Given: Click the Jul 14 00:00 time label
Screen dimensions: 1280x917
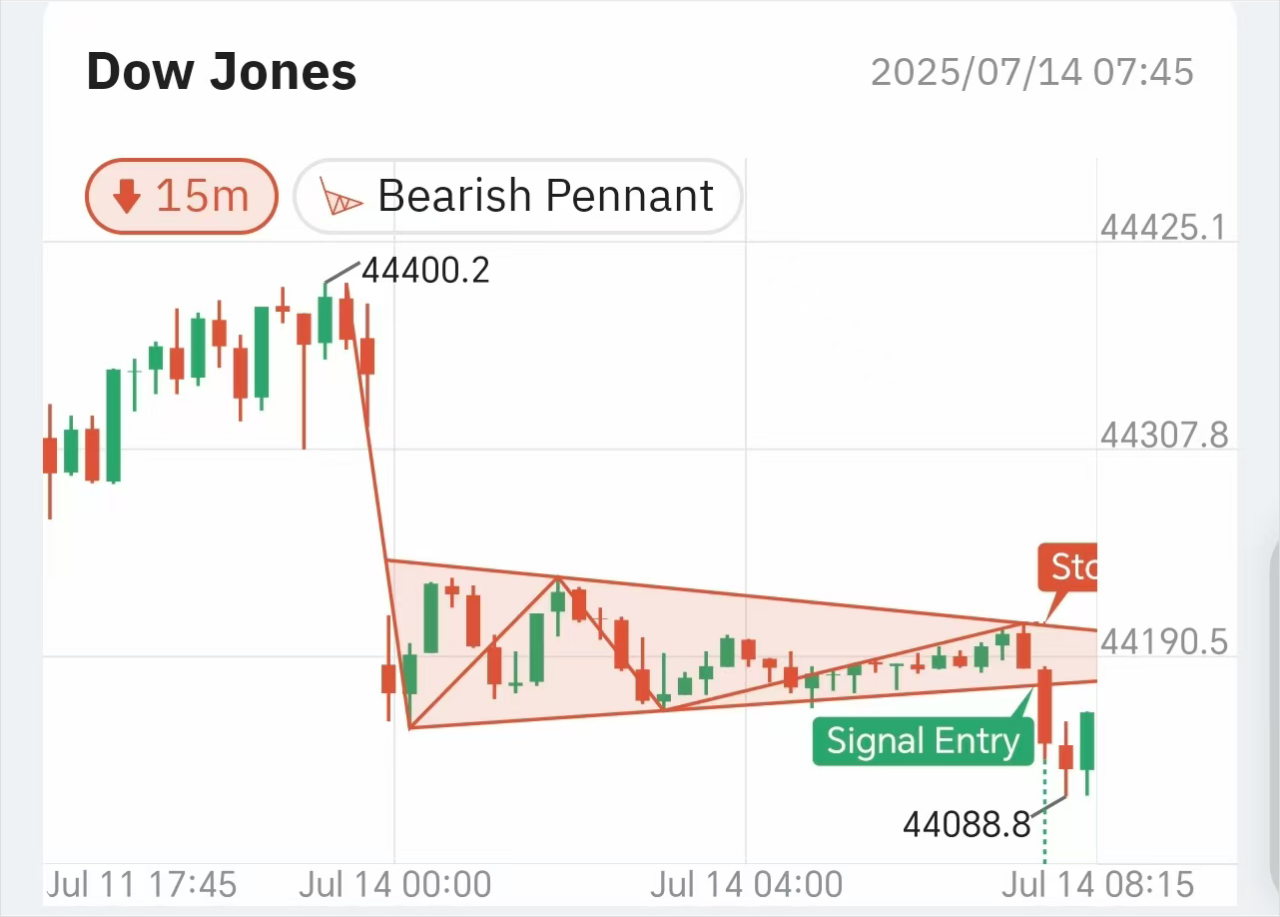Looking at the screenshot, I should click(396, 885).
